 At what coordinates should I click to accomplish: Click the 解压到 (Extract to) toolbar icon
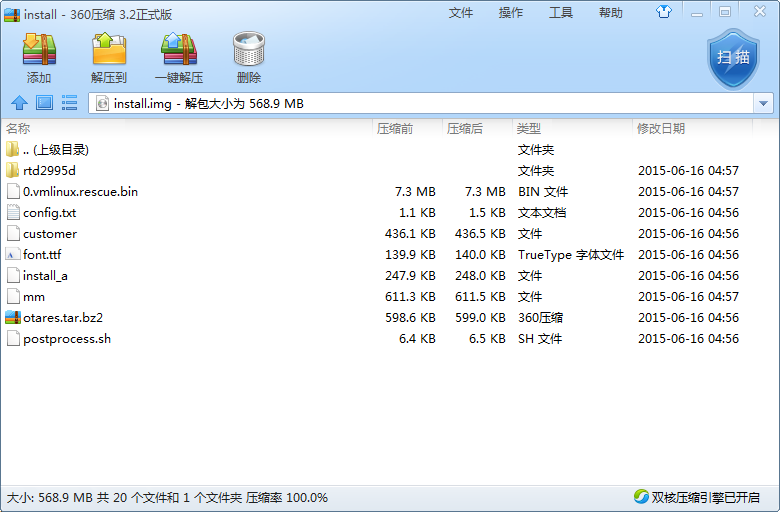click(109, 50)
